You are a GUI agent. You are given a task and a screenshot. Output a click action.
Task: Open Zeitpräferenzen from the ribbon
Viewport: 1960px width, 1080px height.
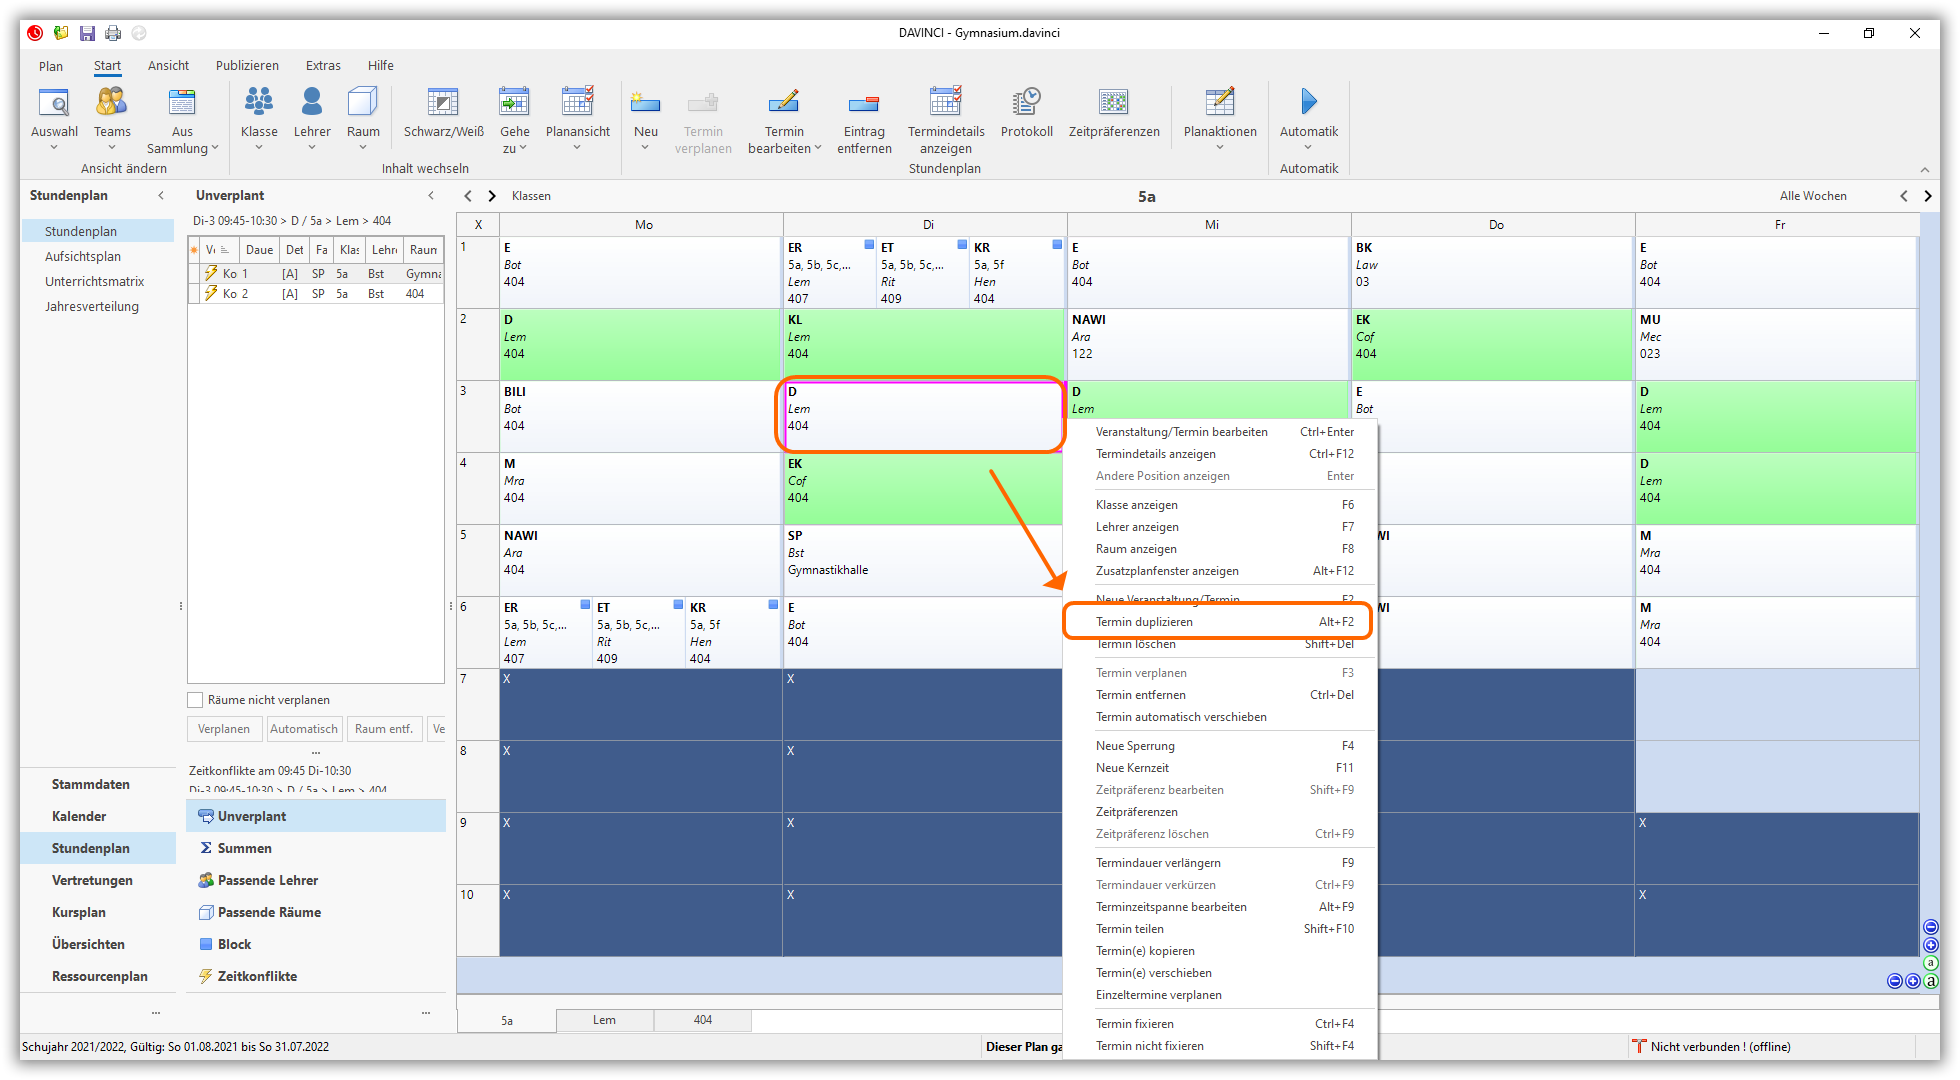click(1113, 103)
